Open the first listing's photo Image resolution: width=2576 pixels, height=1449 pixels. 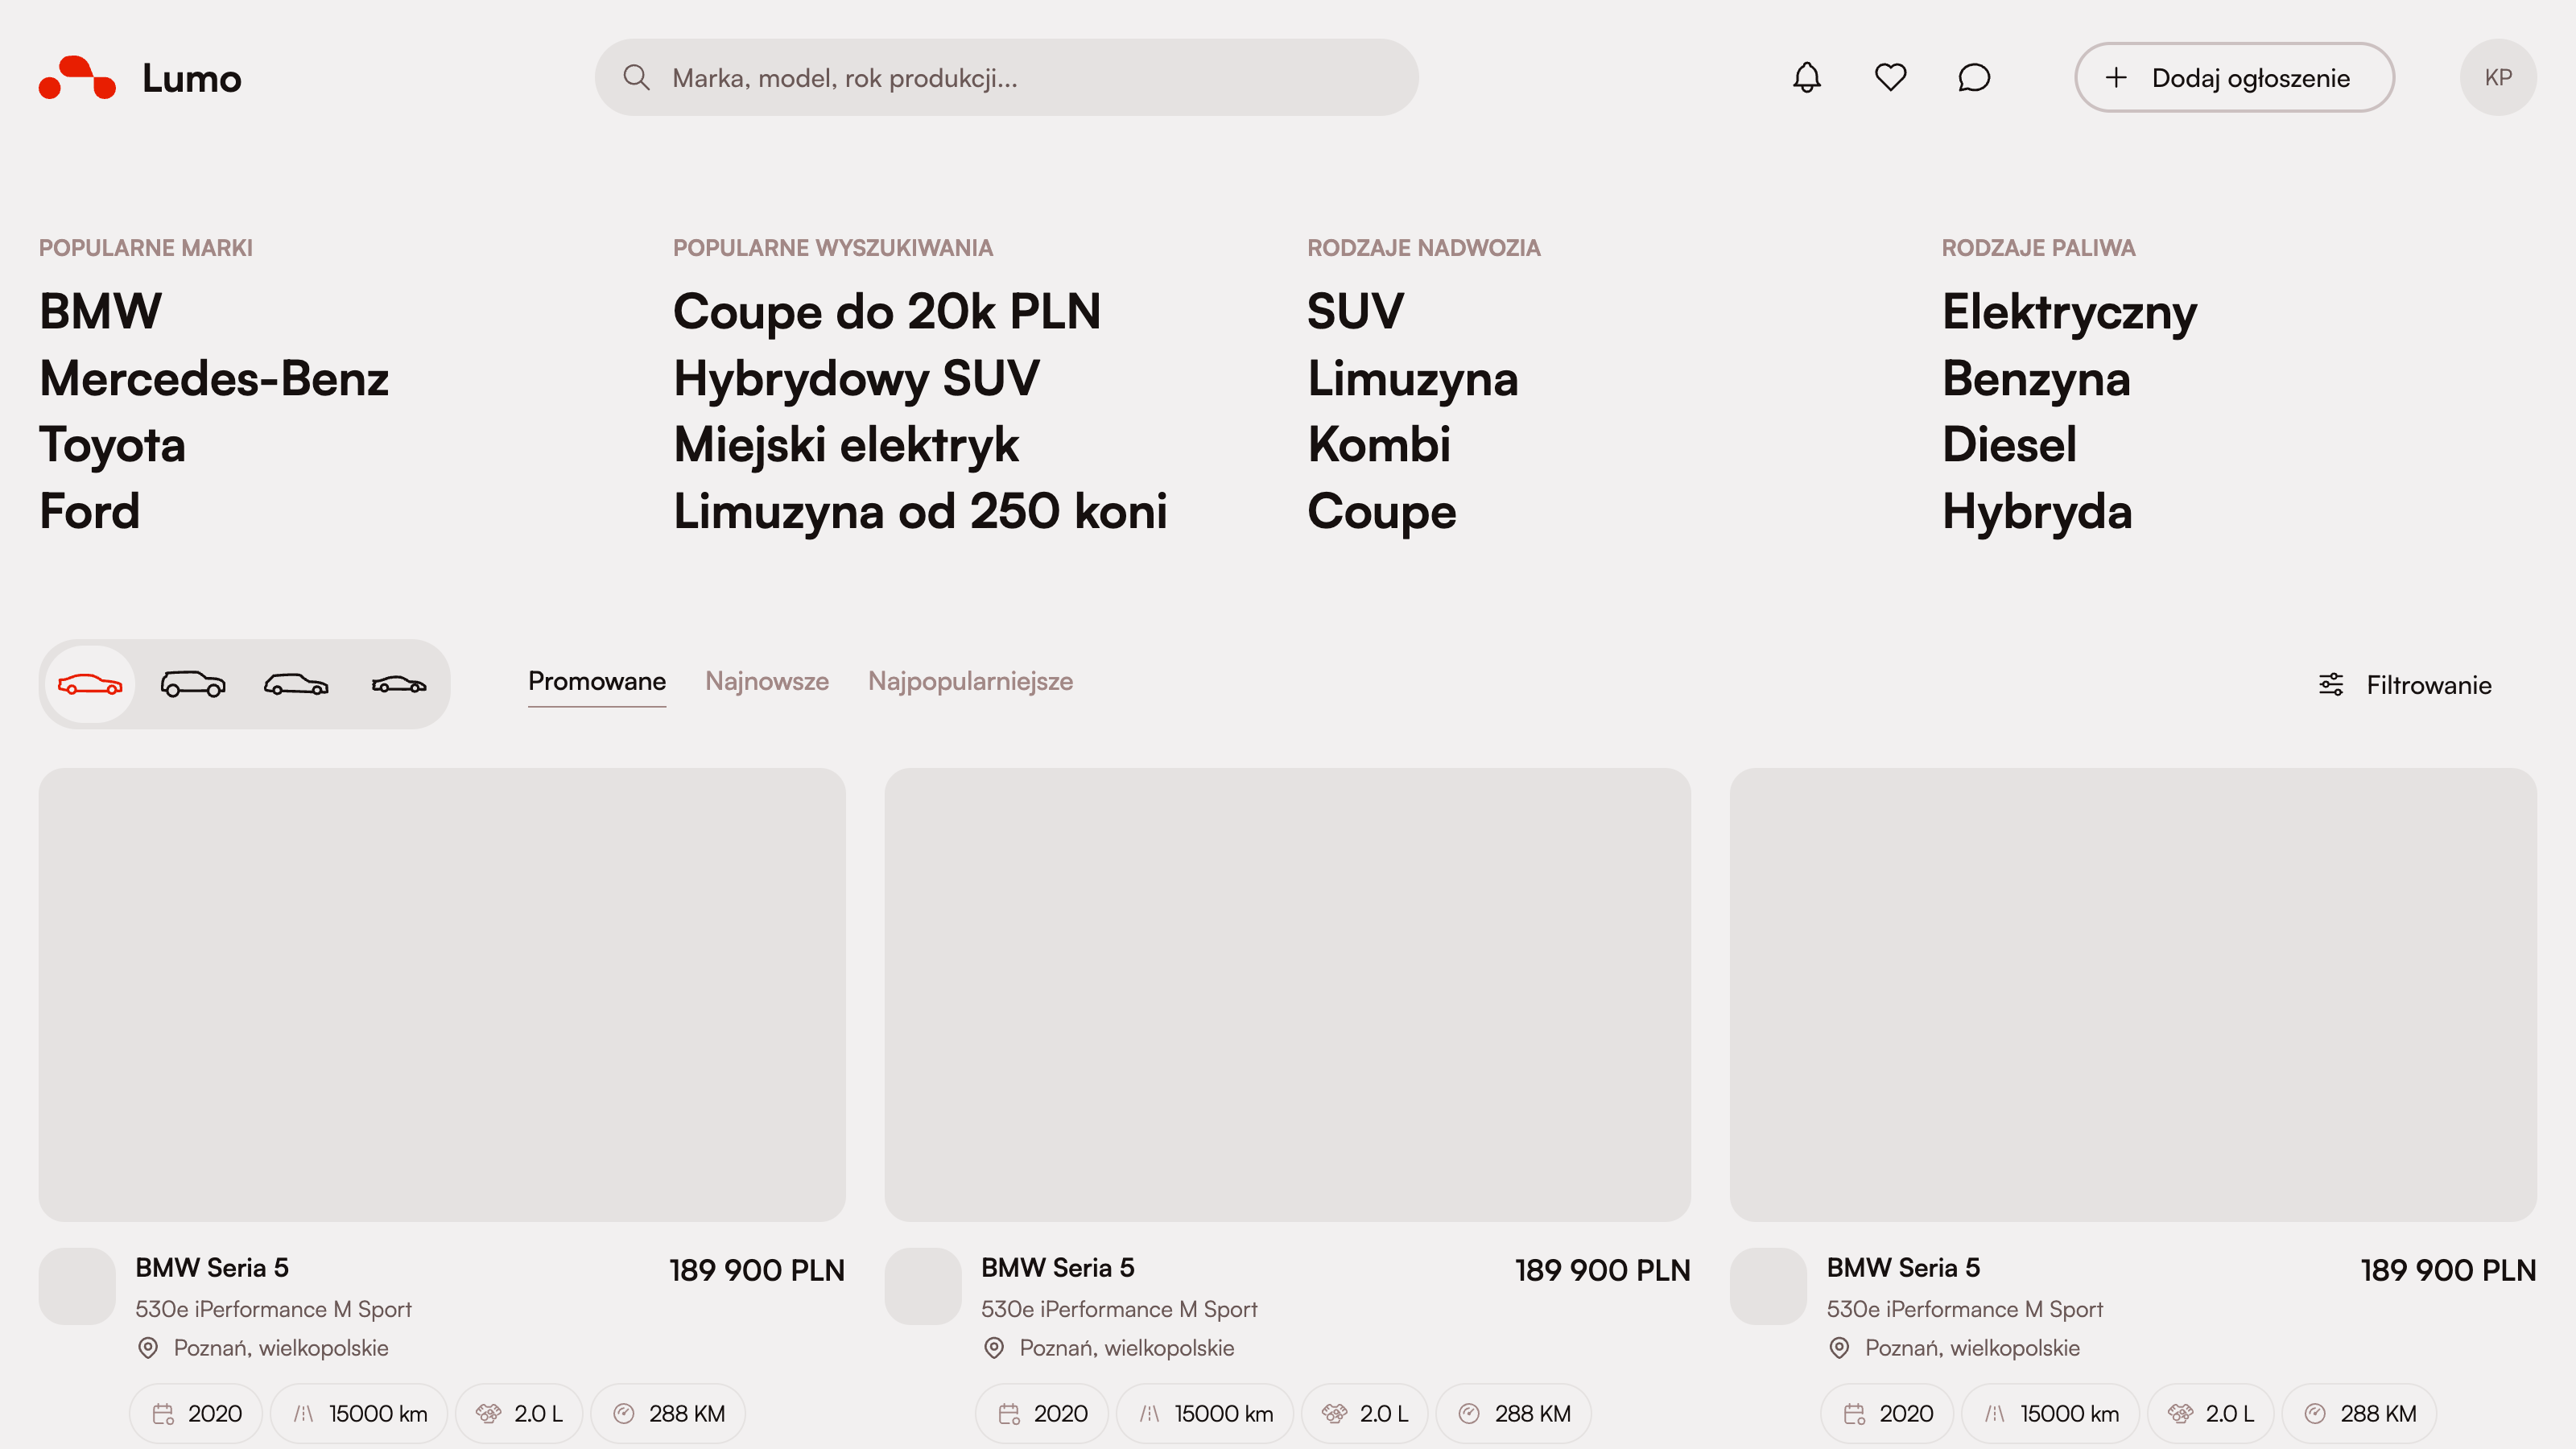pyautogui.click(x=442, y=994)
